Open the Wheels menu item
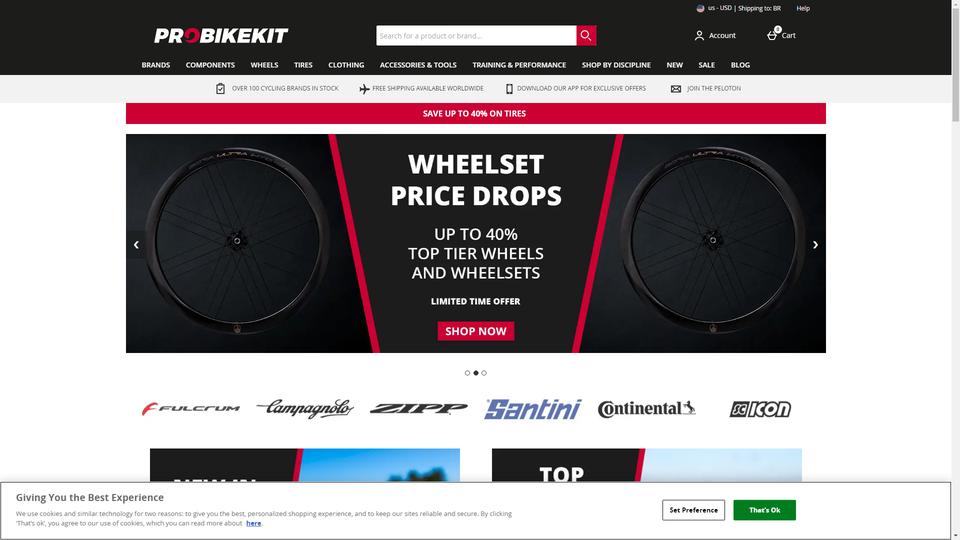 tap(264, 65)
